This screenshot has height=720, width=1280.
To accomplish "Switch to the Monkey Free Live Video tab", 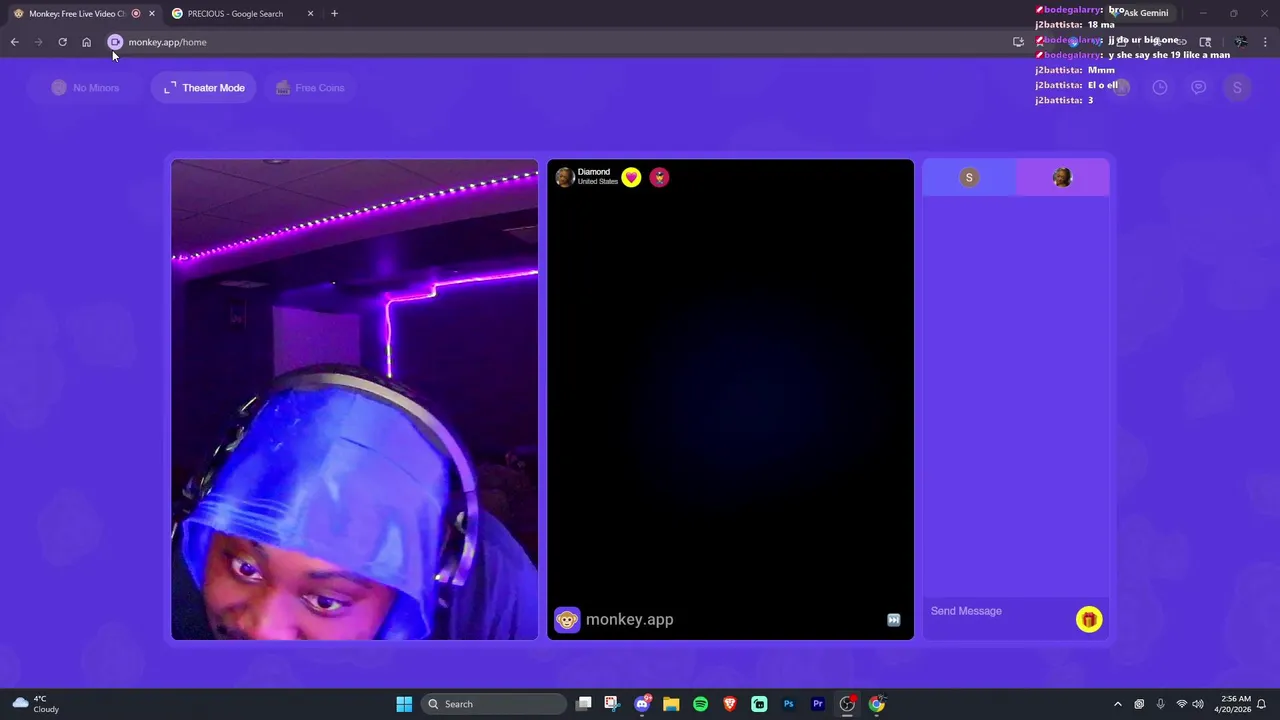I will [x=77, y=14].
